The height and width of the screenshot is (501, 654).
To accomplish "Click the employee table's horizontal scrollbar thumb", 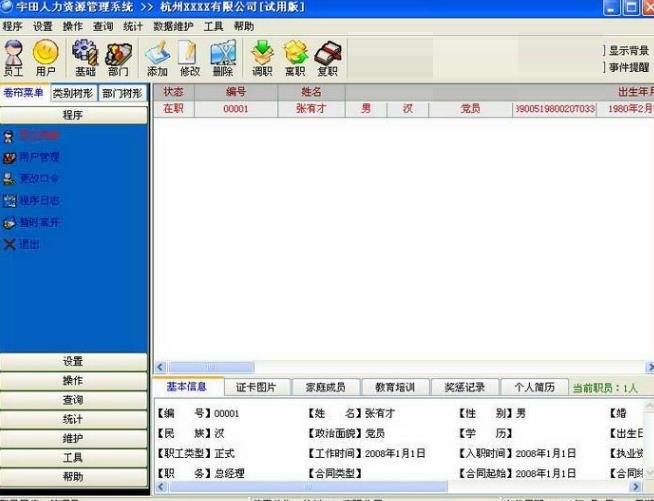I will tap(211, 367).
